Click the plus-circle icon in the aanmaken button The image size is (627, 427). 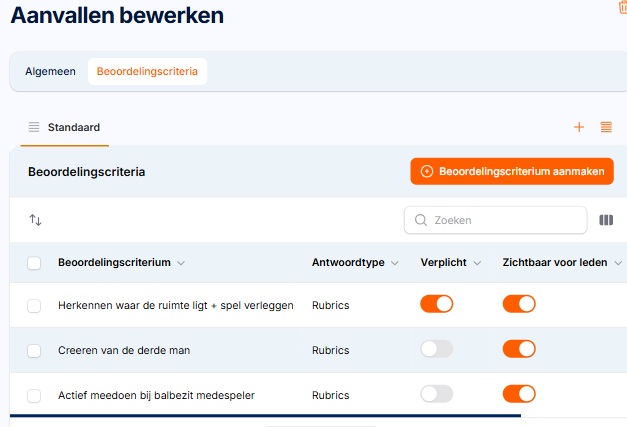427,171
